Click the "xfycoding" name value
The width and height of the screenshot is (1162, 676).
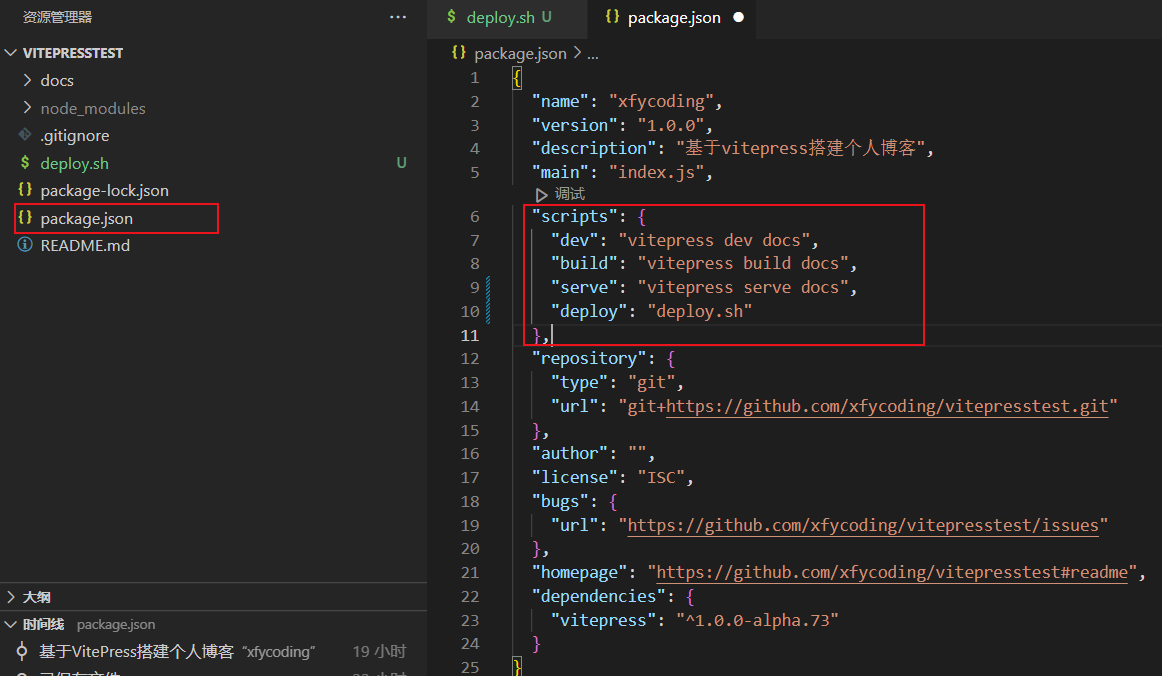click(x=661, y=102)
